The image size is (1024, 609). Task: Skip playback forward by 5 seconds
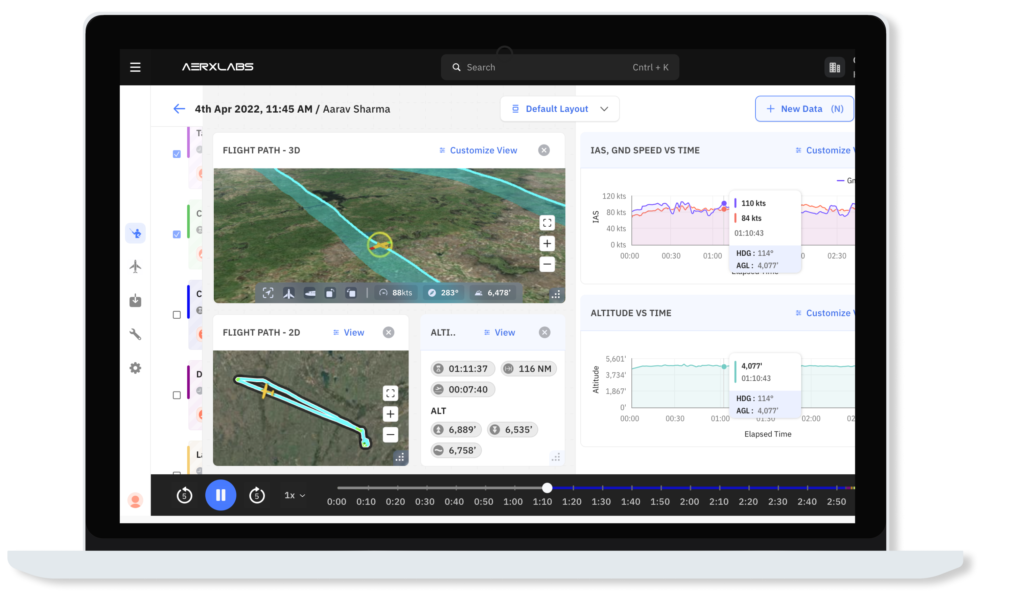click(257, 495)
